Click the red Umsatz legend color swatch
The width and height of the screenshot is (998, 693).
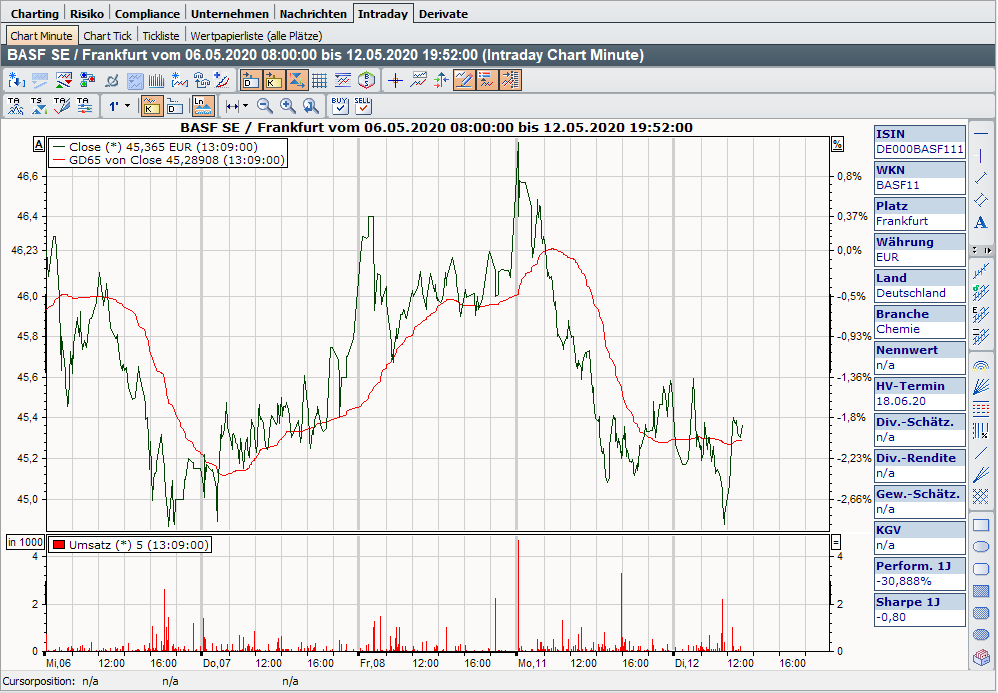click(x=59, y=545)
